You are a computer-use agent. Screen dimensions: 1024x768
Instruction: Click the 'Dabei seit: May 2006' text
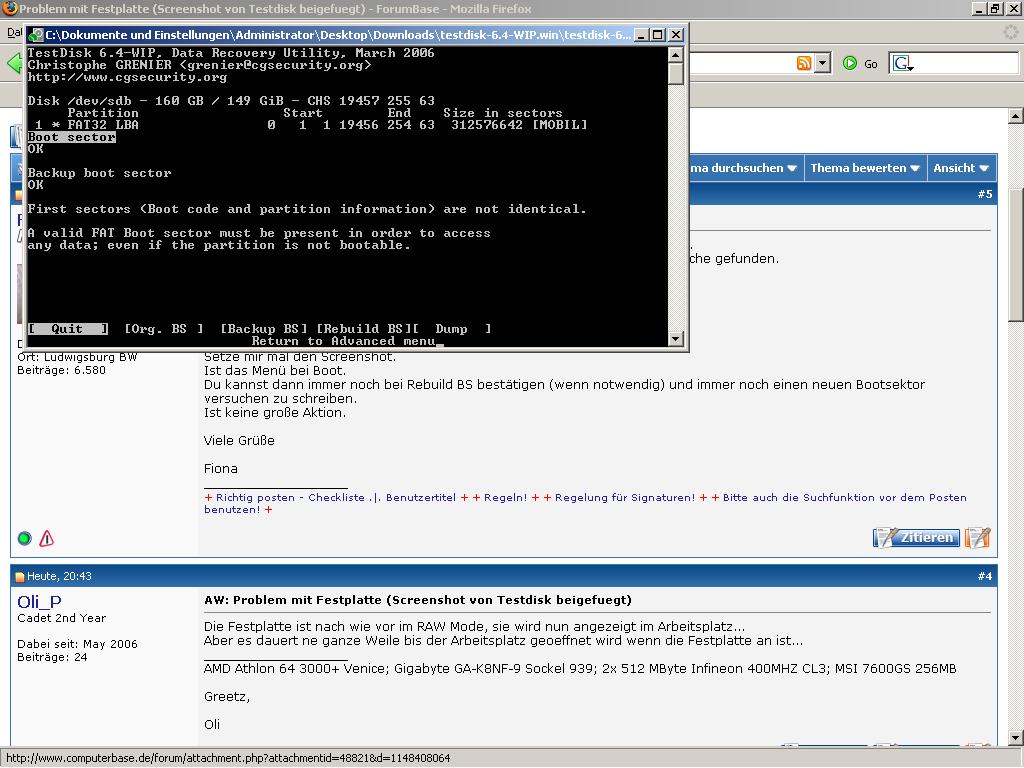(x=77, y=644)
